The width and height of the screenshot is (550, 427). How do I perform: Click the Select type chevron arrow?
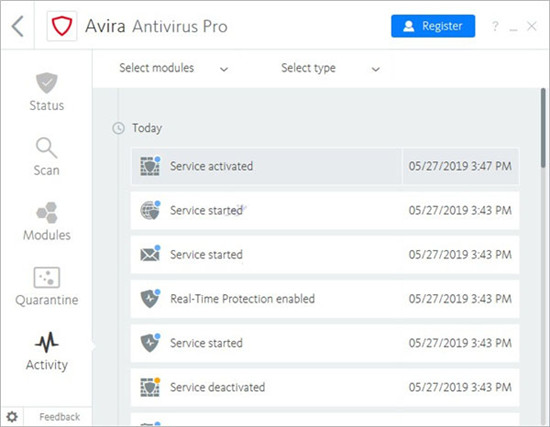click(x=375, y=69)
